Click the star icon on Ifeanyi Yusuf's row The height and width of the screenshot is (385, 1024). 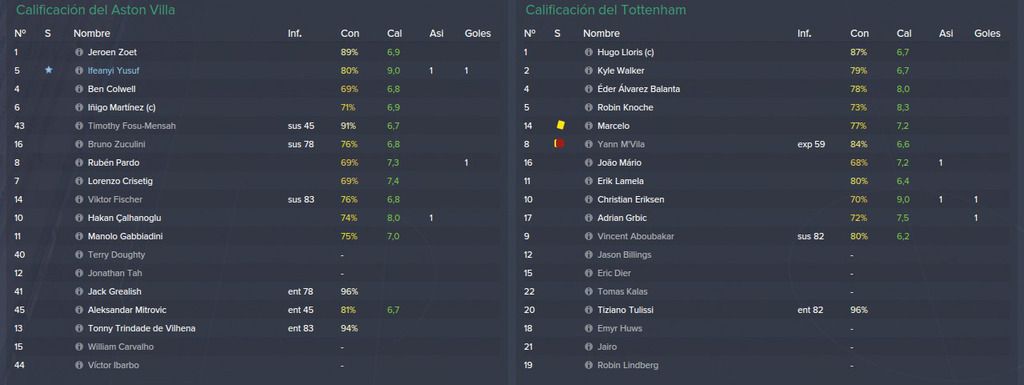48,70
